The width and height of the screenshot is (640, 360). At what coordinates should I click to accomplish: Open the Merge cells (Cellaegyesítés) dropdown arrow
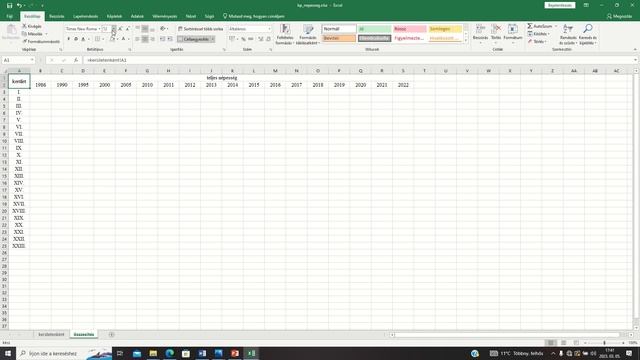tap(213, 39)
